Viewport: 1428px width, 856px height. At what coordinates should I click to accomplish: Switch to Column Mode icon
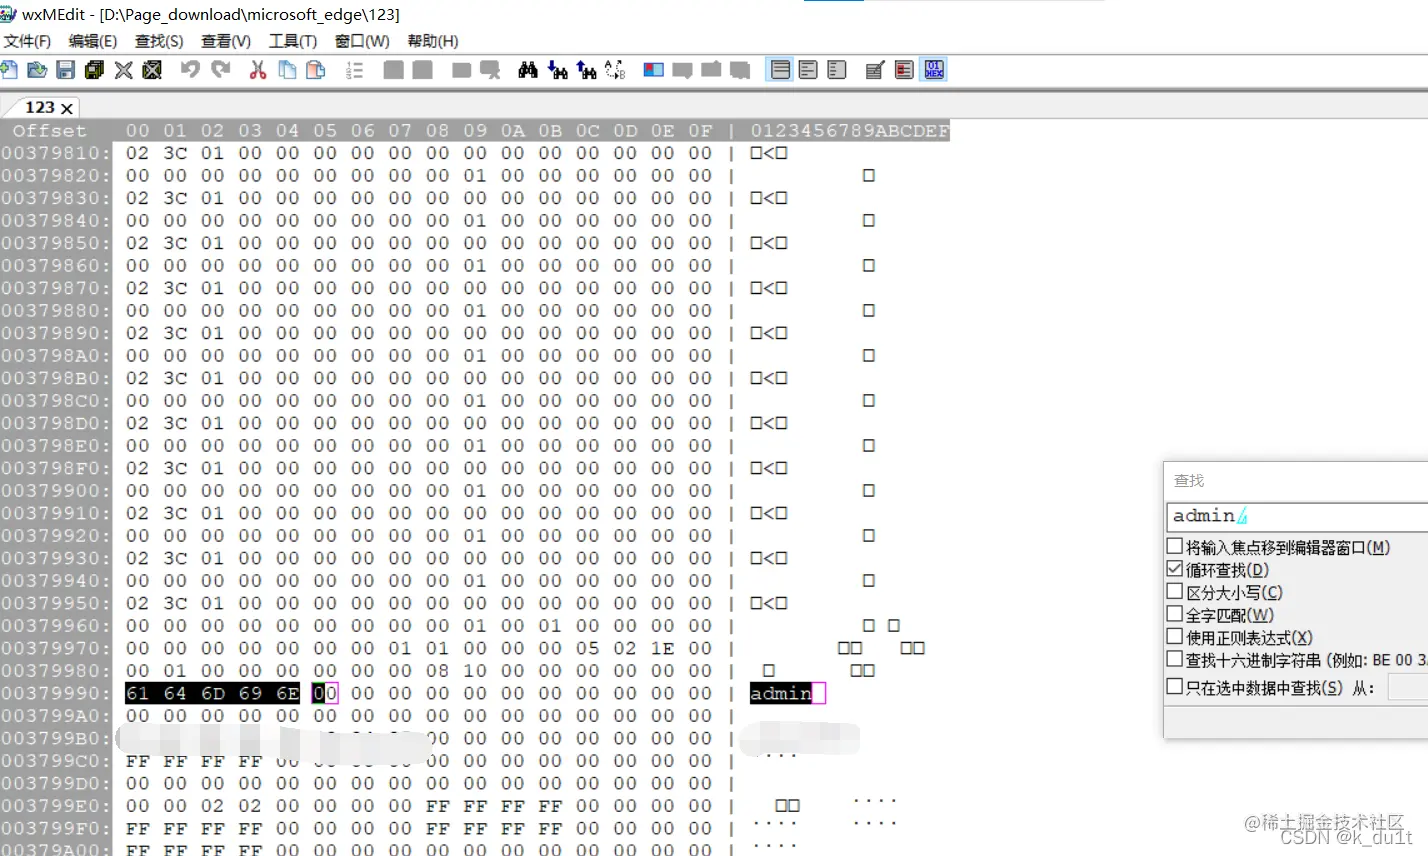(904, 69)
